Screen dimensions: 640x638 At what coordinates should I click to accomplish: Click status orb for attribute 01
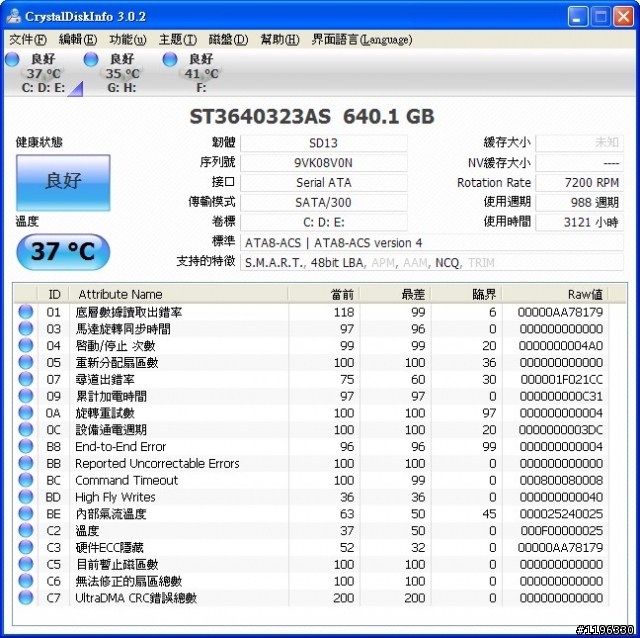(x=26, y=312)
